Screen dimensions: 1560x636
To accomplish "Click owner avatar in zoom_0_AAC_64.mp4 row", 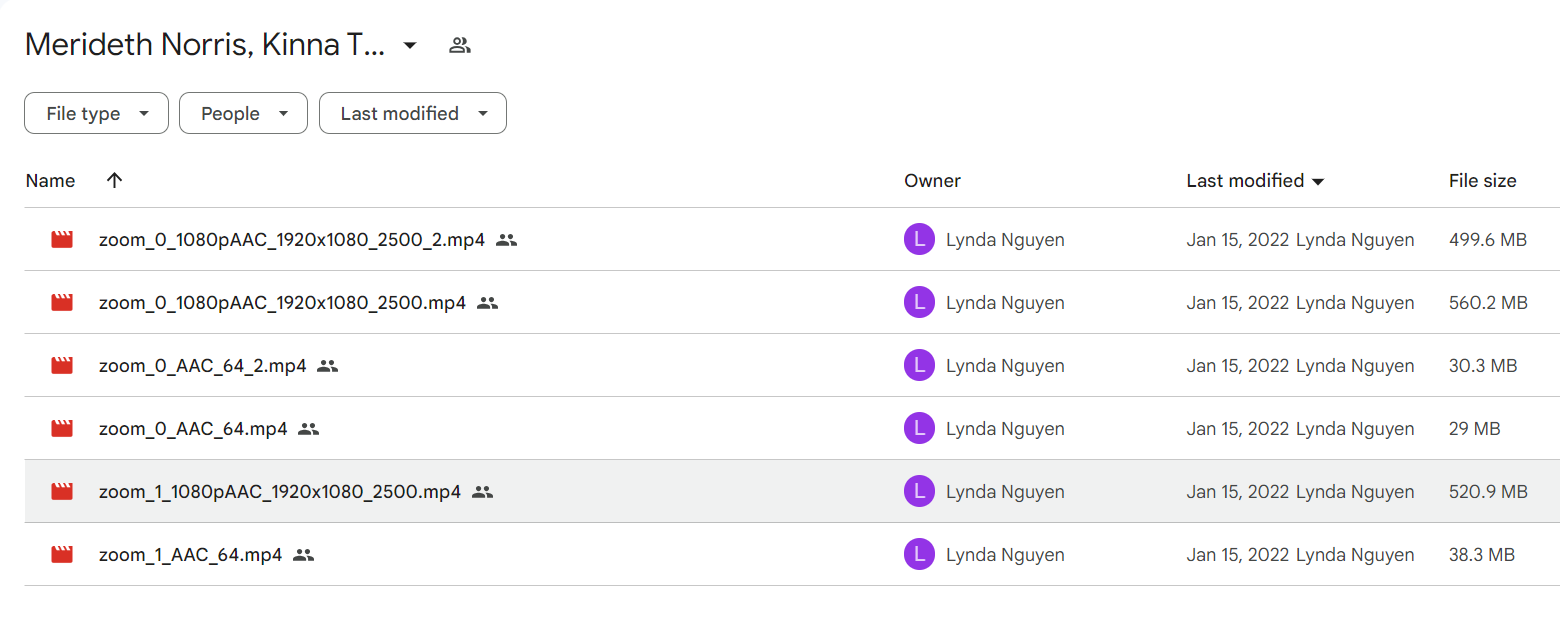I will (919, 429).
